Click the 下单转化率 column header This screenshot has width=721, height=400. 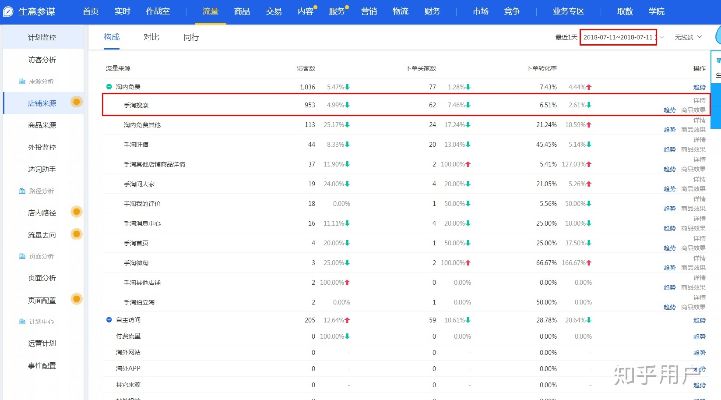pos(542,68)
